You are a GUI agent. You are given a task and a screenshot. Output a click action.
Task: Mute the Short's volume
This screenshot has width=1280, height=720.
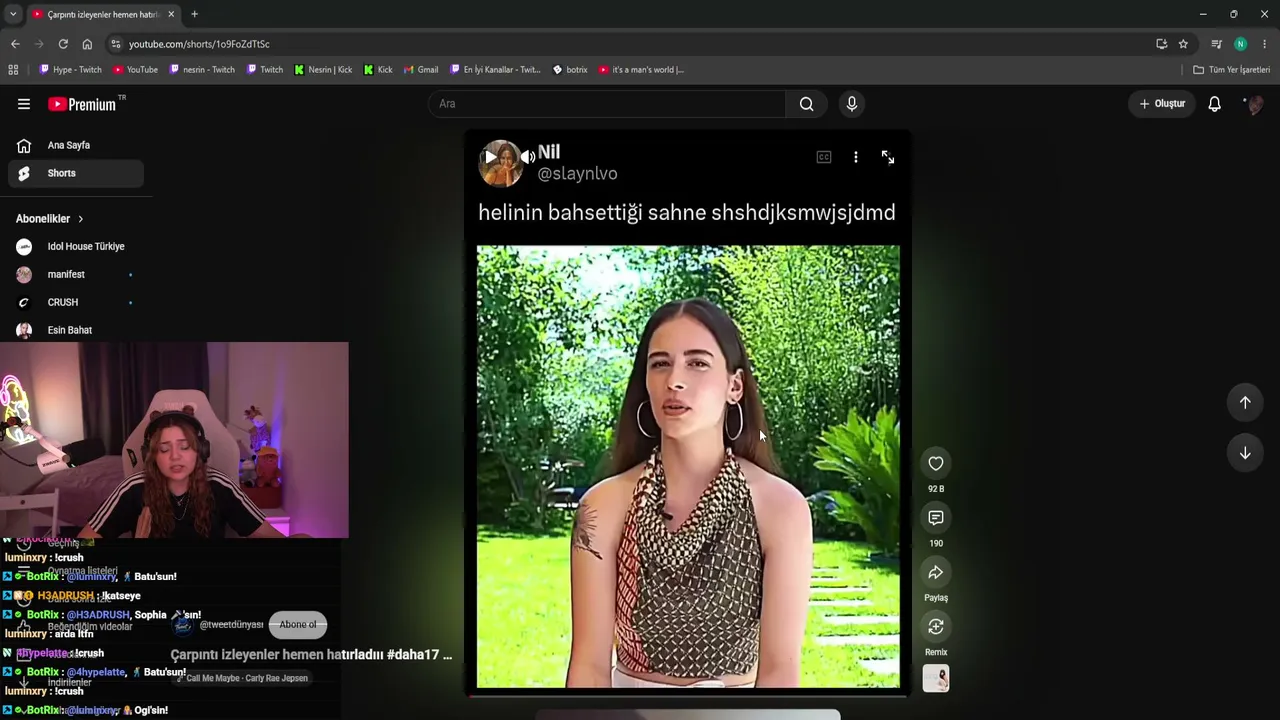point(527,157)
